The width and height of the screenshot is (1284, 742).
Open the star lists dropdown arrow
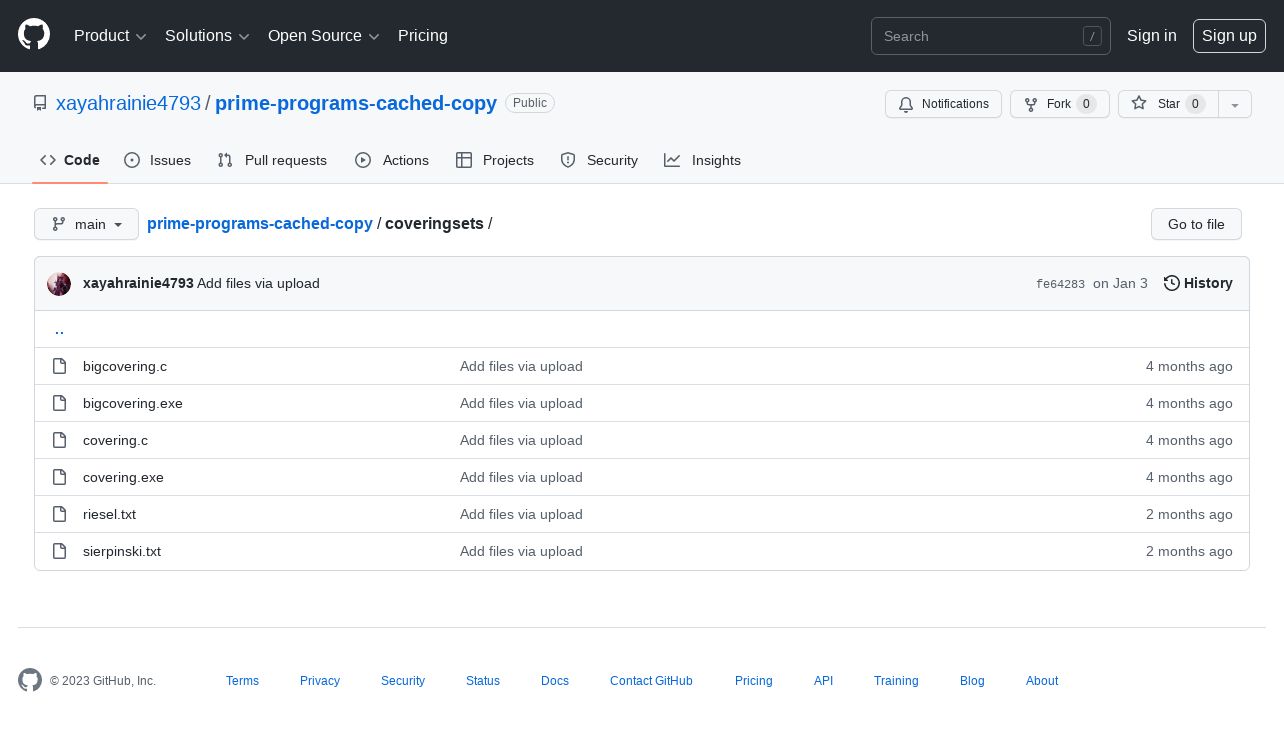point(1235,104)
